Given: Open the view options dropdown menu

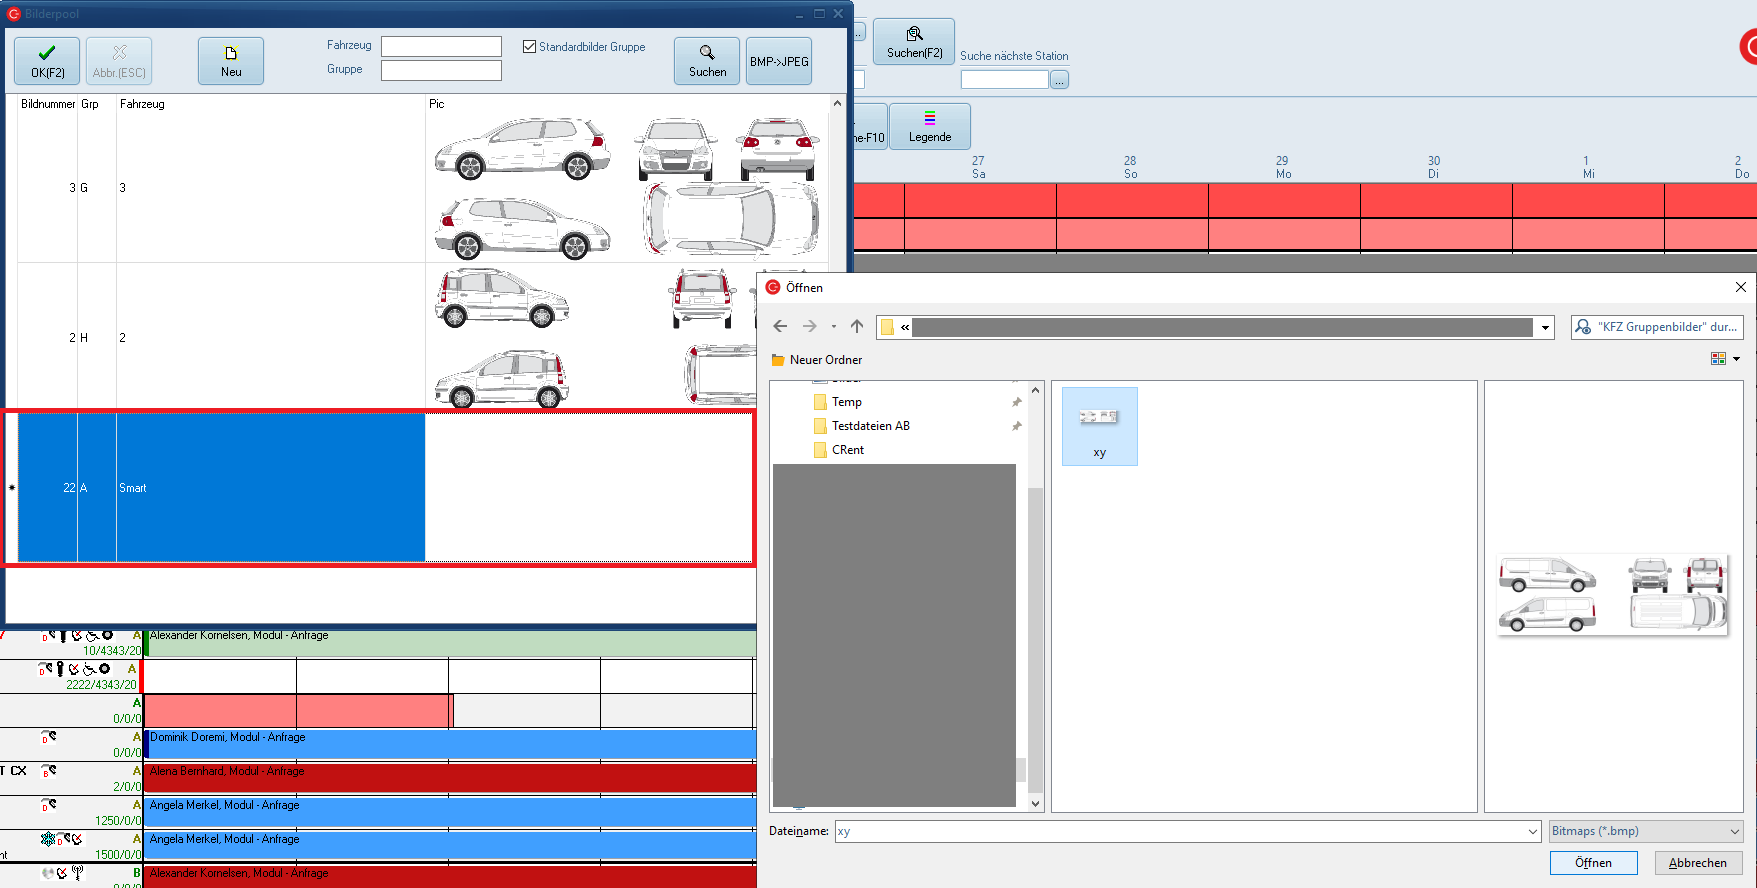Looking at the screenshot, I should click(x=1736, y=359).
